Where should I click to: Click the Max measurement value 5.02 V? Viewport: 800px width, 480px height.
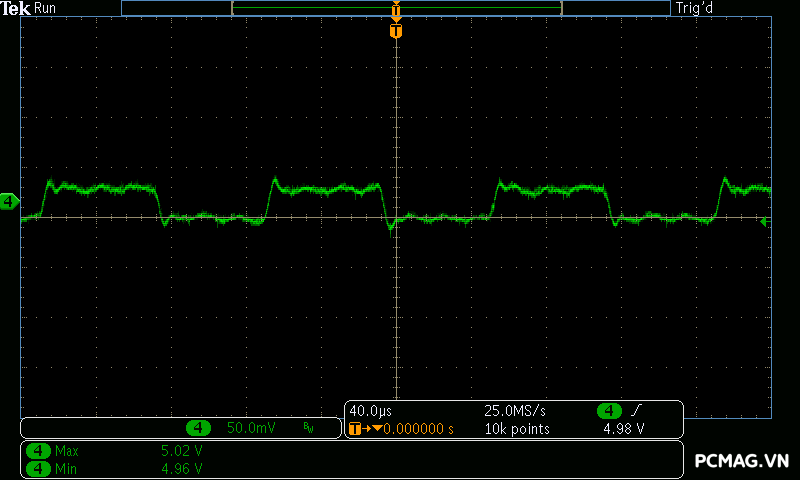(x=181, y=451)
